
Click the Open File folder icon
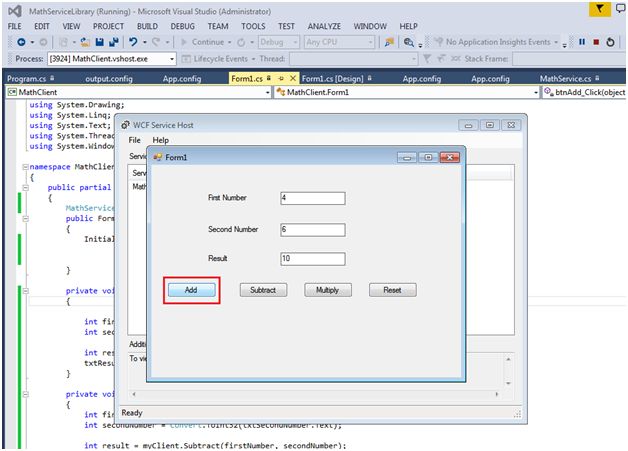point(85,42)
